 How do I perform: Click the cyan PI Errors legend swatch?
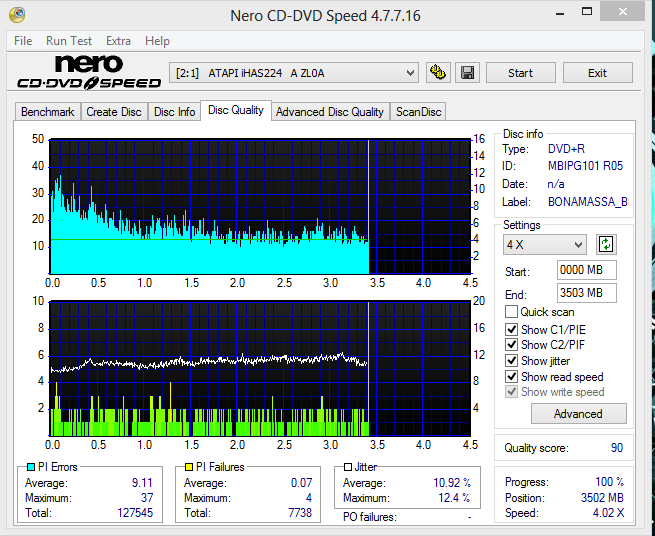click(x=30, y=467)
